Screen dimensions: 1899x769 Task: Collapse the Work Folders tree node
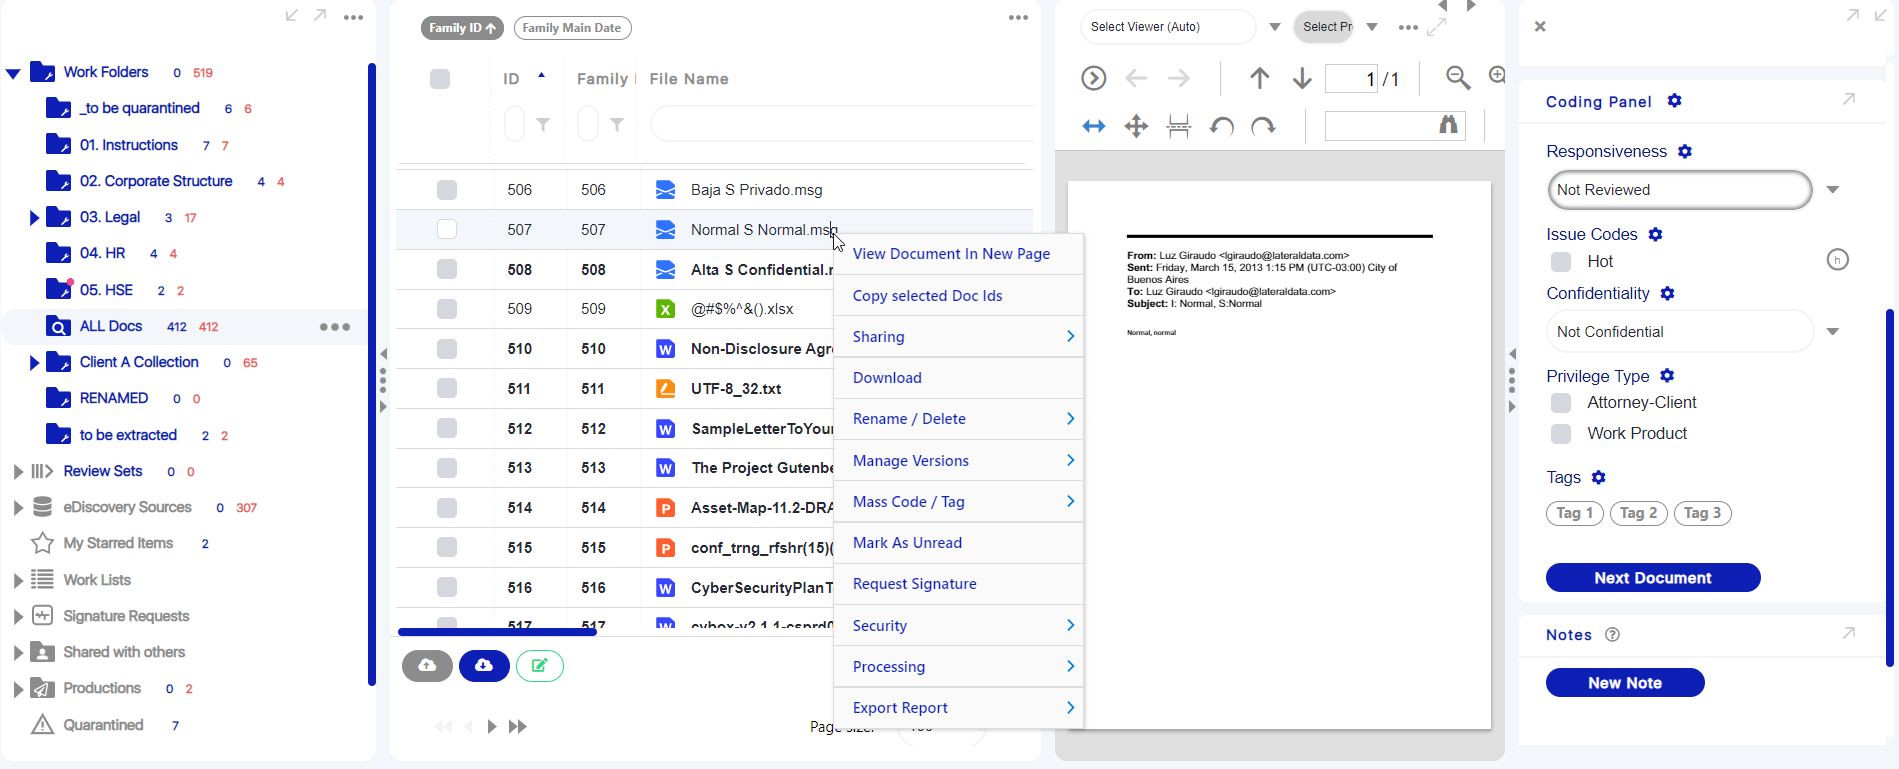tap(13, 73)
